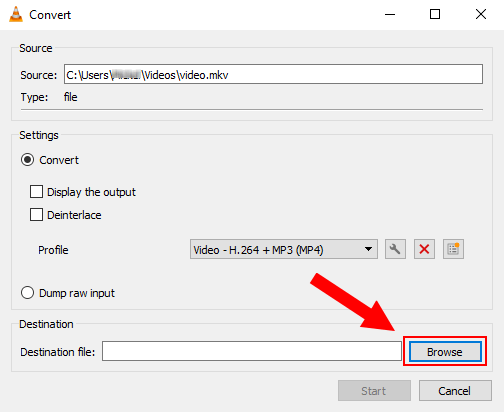The height and width of the screenshot is (412, 504).
Task: Click the 'Type:' label text
Action: coord(34,97)
